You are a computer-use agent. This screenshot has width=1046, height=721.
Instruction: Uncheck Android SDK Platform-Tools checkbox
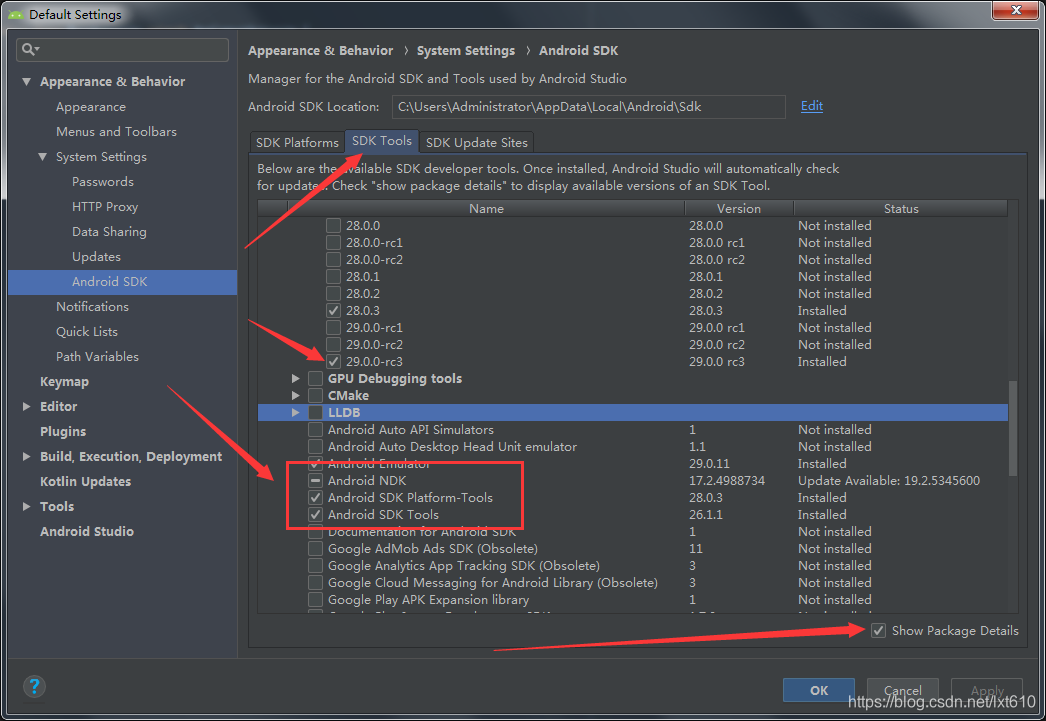(316, 498)
